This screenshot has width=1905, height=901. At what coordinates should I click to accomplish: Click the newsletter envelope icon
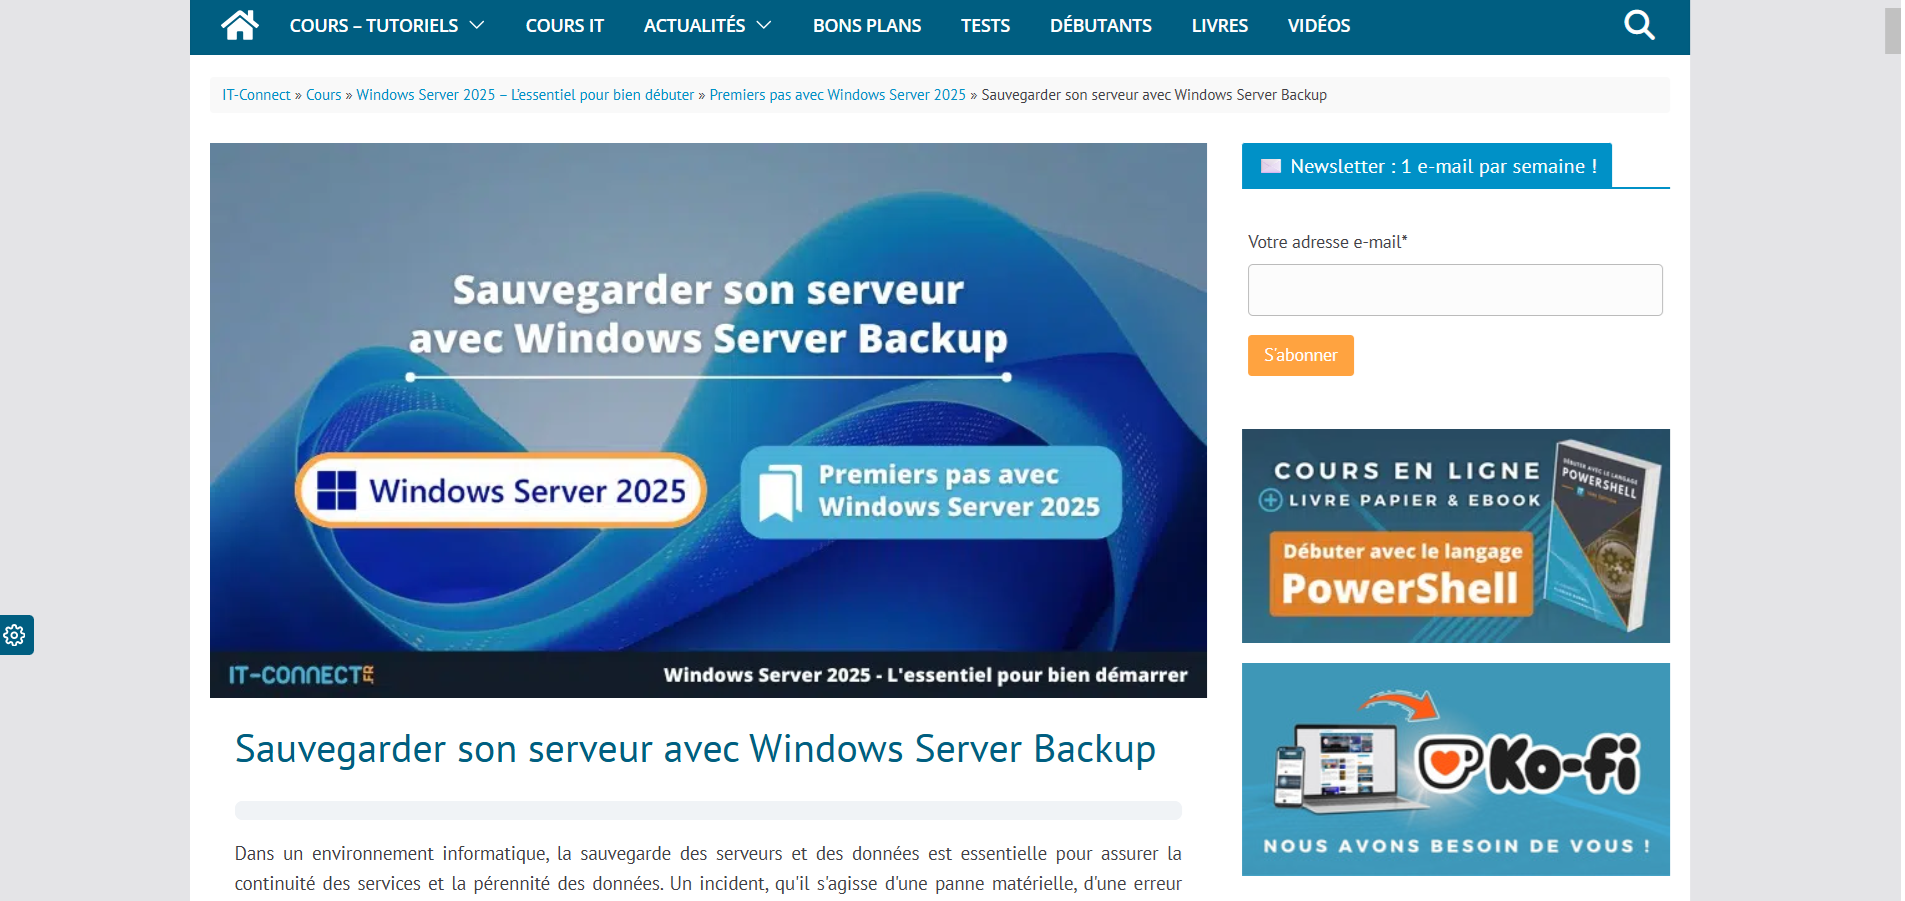[1271, 166]
